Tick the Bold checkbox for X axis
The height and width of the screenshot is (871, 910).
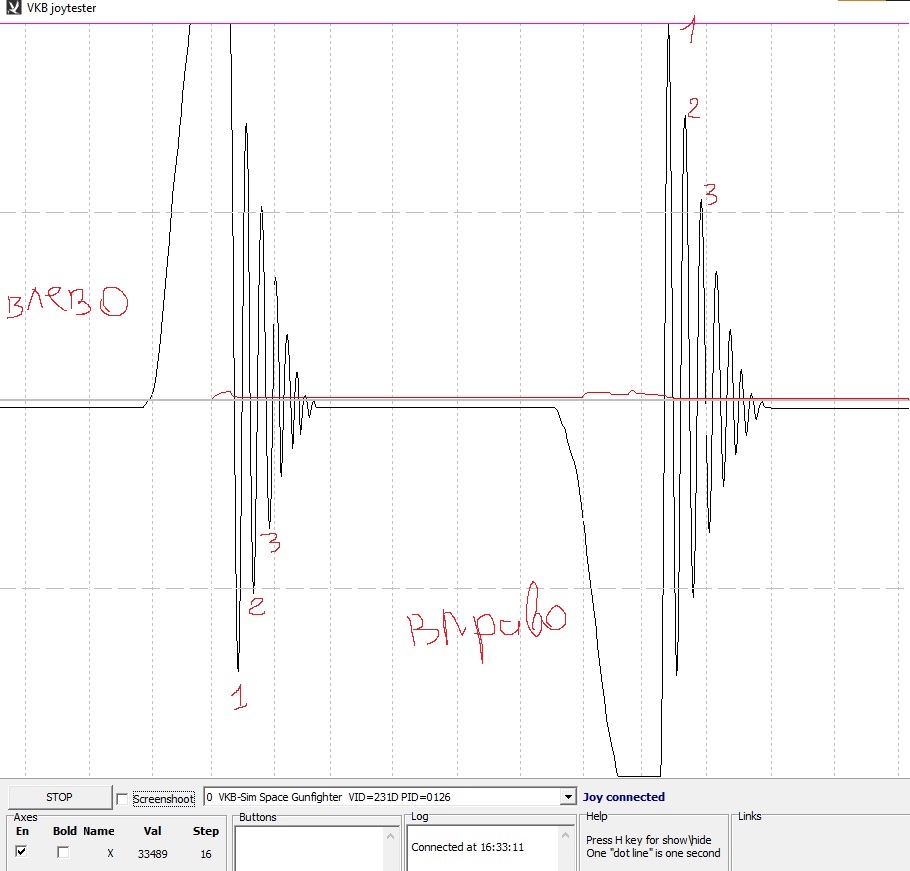coord(63,852)
